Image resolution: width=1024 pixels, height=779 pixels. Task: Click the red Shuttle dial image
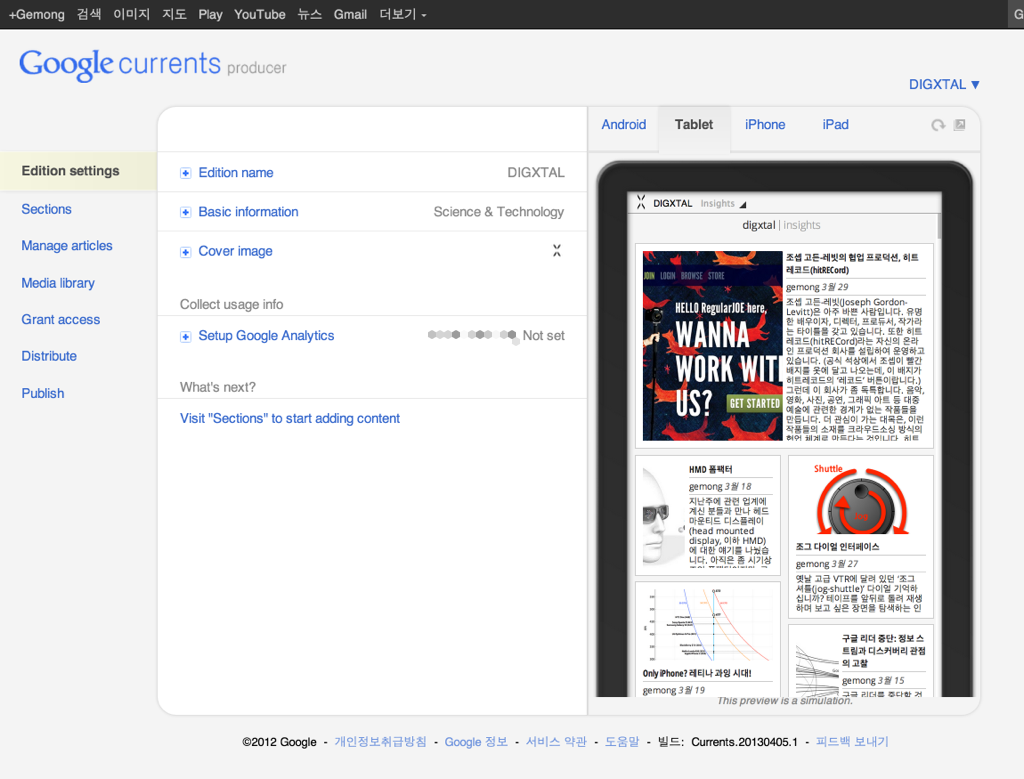pos(860,506)
